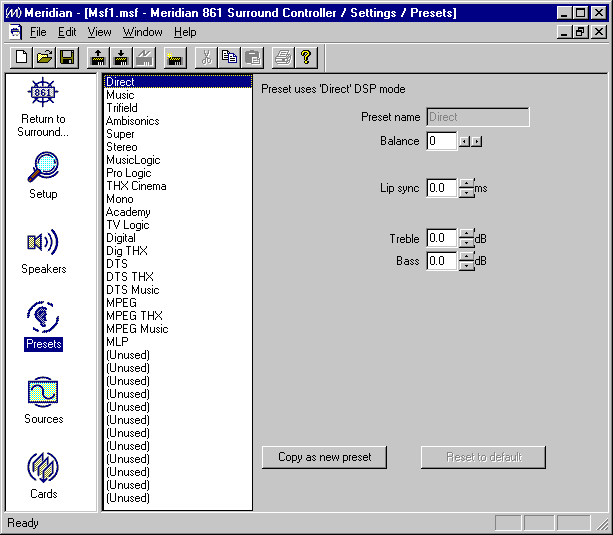Select the Pro Logic preset
Image resolution: width=613 pixels, height=535 pixels.
click(178, 173)
